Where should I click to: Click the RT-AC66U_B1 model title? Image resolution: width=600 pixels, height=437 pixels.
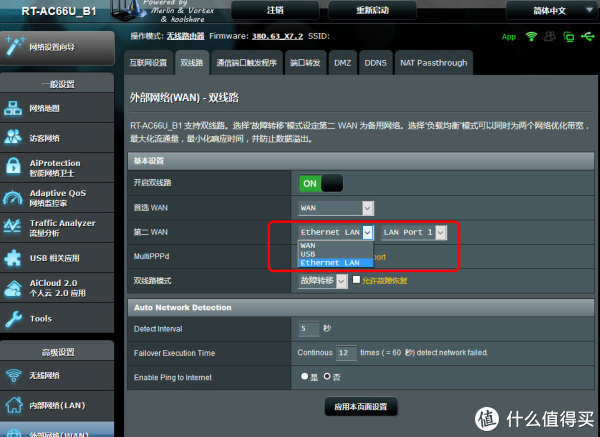pyautogui.click(x=59, y=11)
